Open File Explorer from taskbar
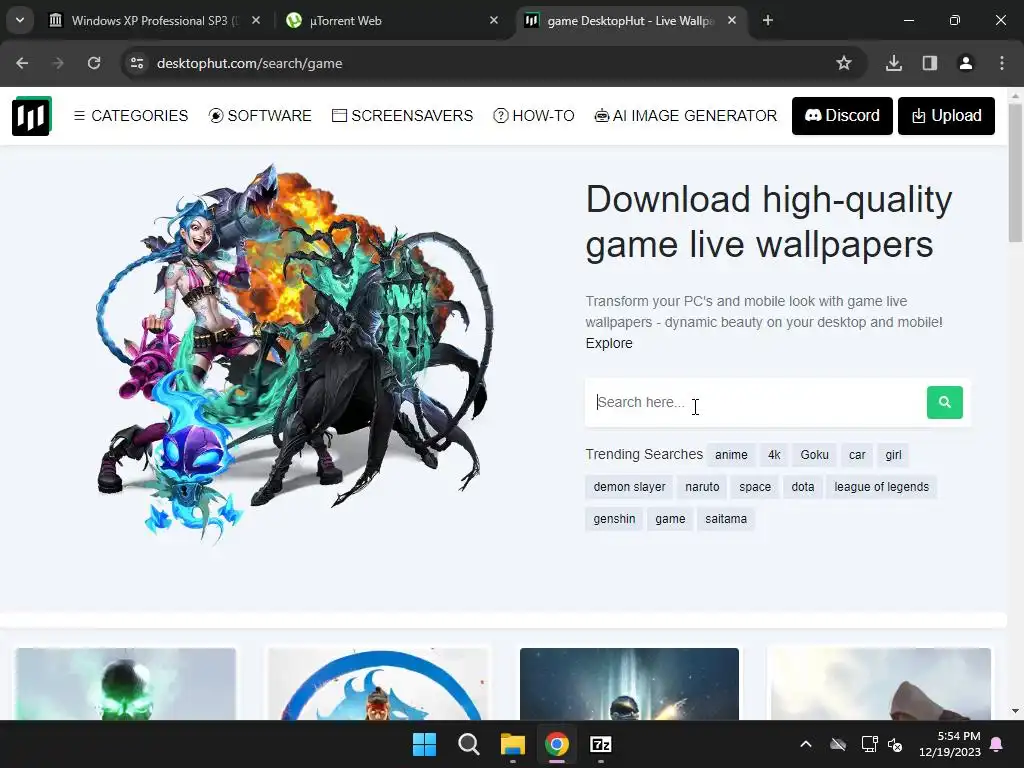This screenshot has width=1024, height=768. [x=513, y=744]
